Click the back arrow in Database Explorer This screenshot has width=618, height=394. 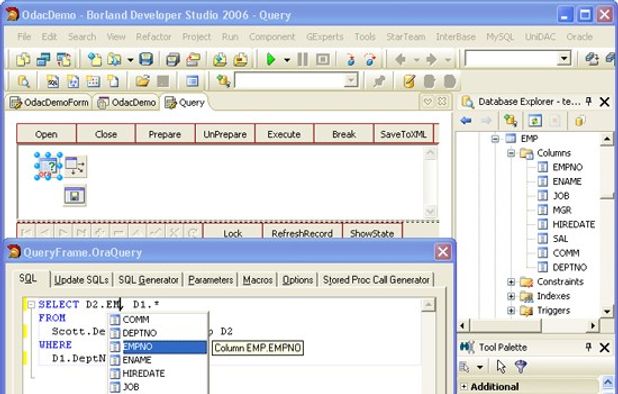[466, 121]
